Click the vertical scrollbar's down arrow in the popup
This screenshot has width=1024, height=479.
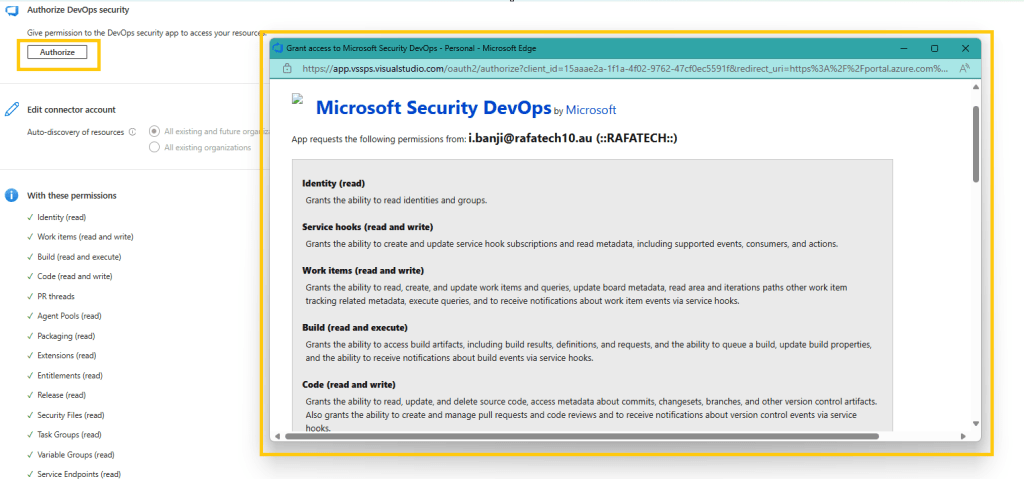click(x=975, y=423)
